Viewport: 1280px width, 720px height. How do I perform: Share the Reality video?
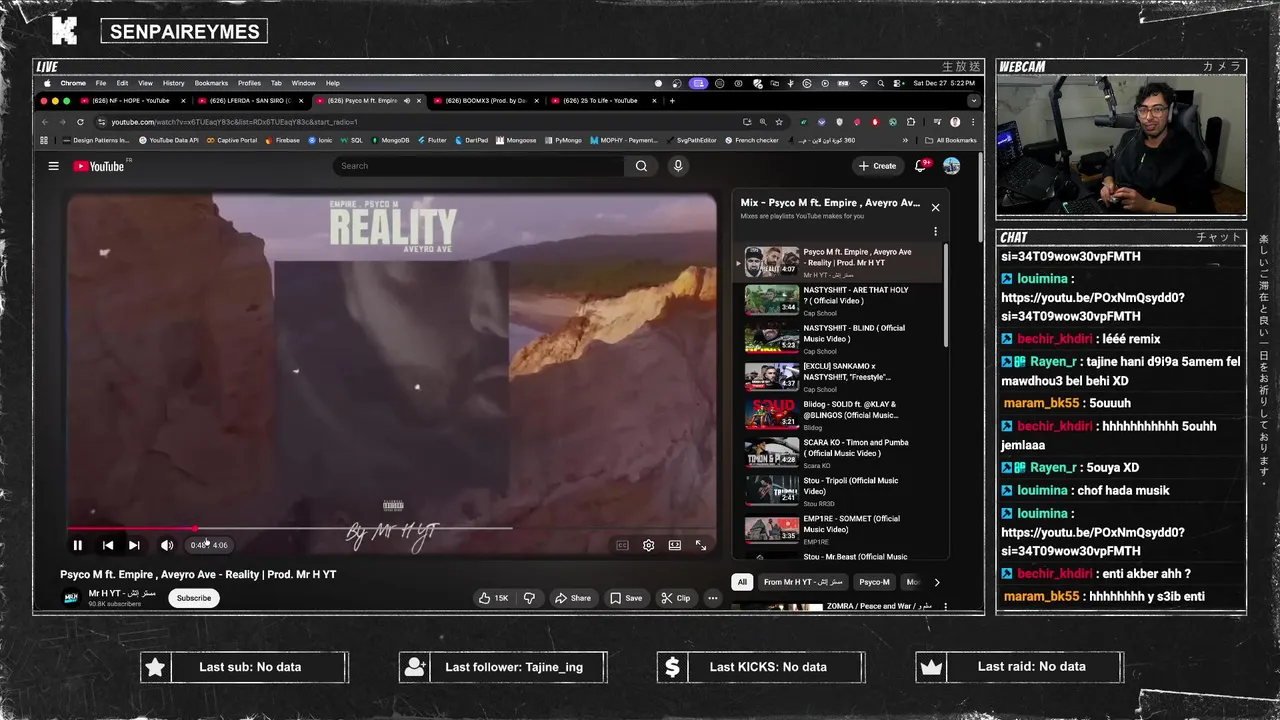point(573,598)
